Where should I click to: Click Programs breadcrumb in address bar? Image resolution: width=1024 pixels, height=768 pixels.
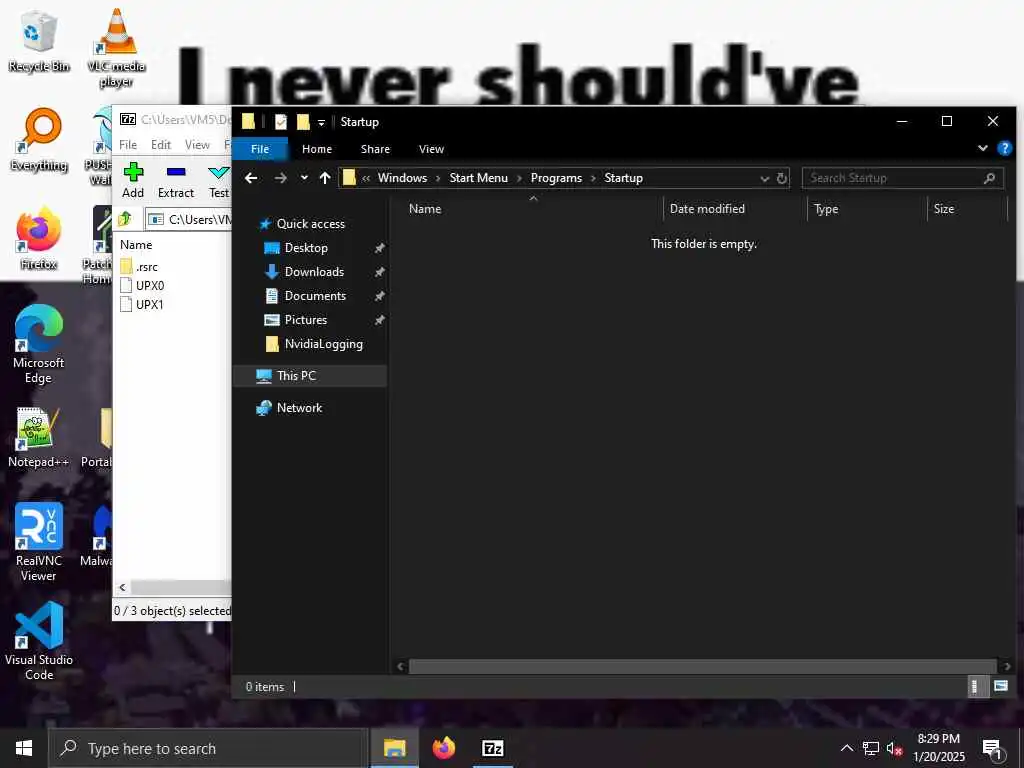pyautogui.click(x=556, y=178)
